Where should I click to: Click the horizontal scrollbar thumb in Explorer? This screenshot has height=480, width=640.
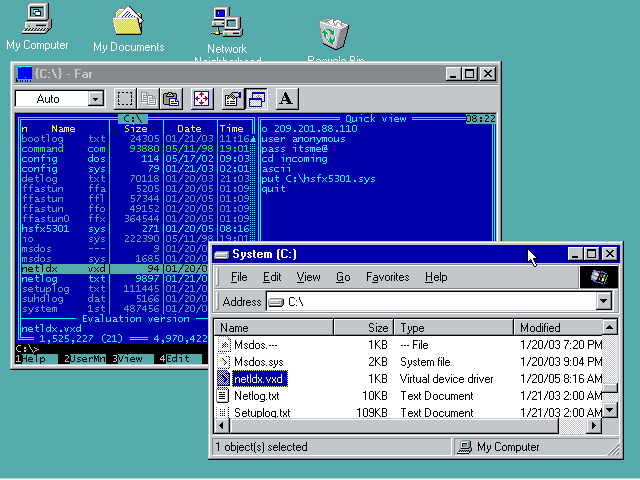(x=394, y=426)
